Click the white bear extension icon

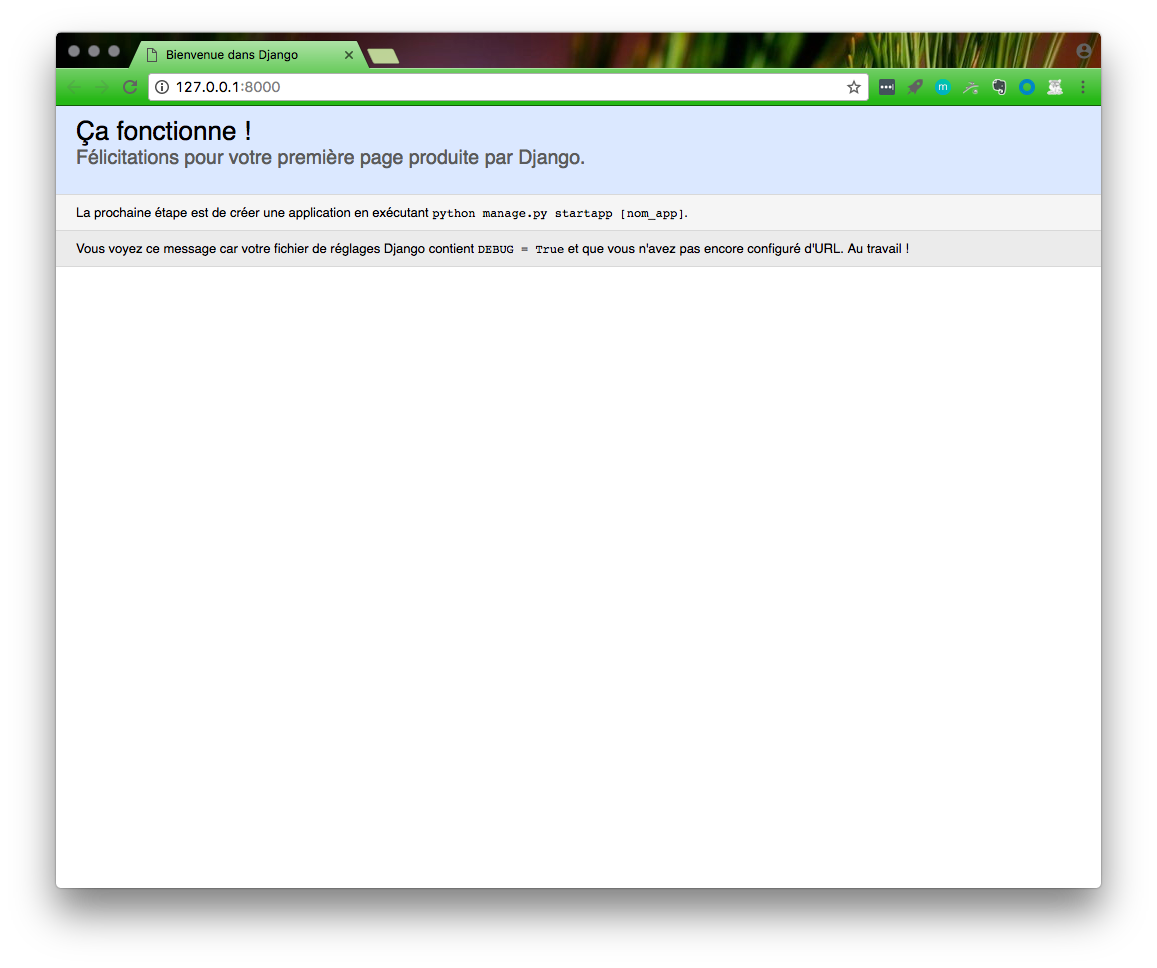pyautogui.click(x=1054, y=87)
